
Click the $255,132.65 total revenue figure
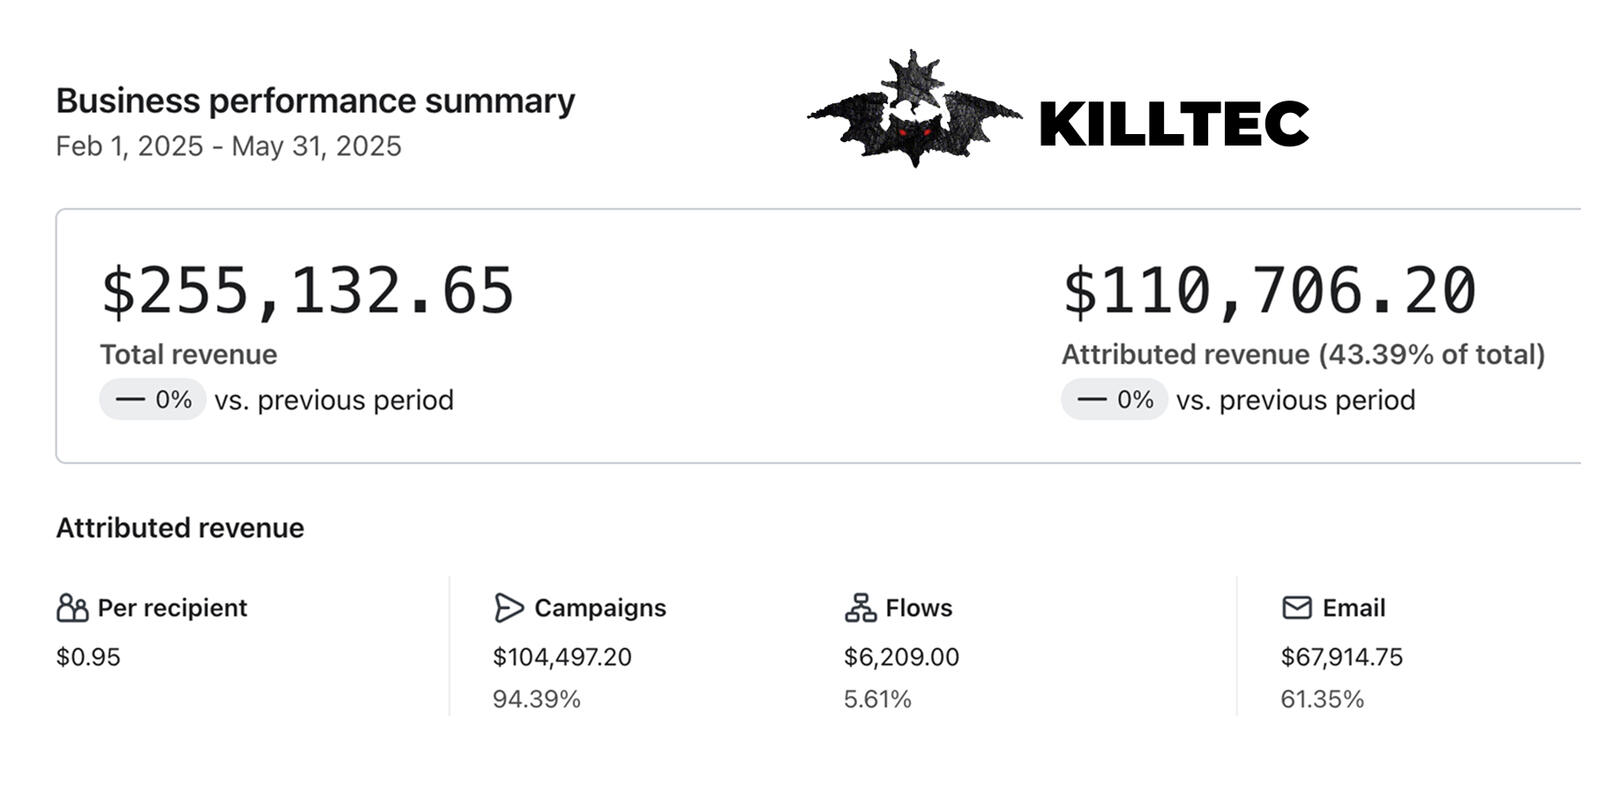pyautogui.click(x=307, y=292)
